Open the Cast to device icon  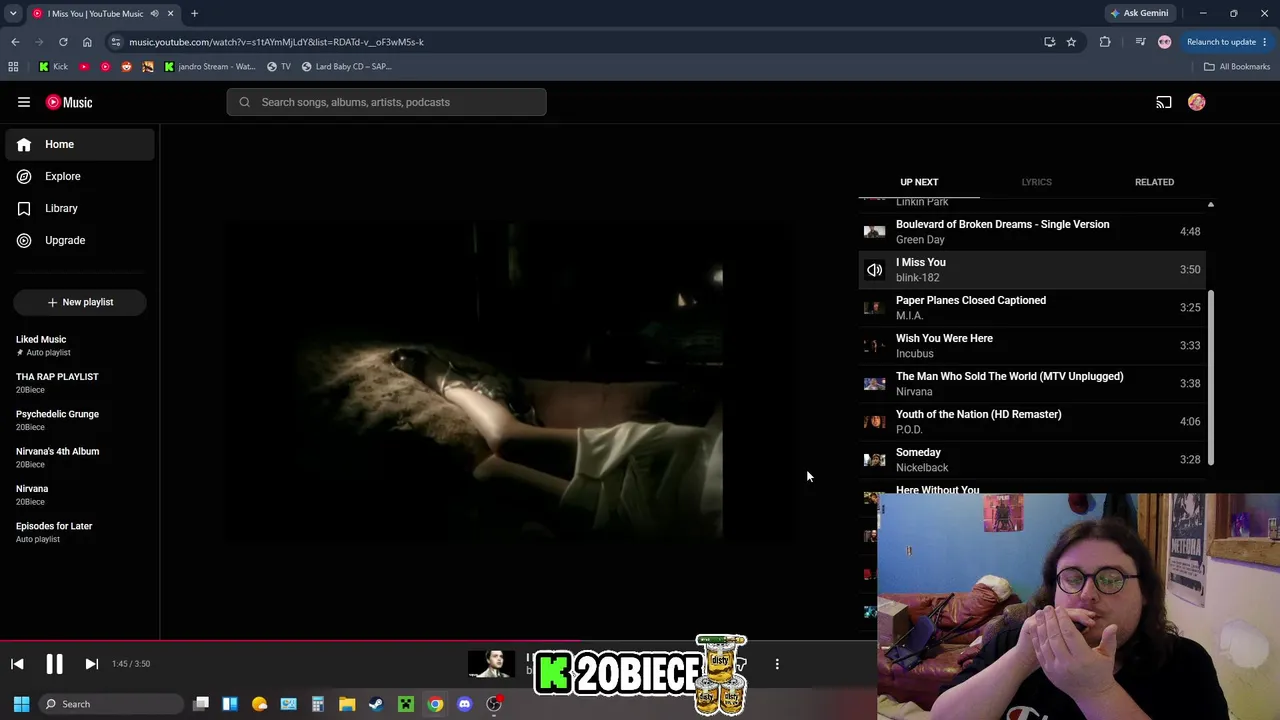pos(1164,102)
